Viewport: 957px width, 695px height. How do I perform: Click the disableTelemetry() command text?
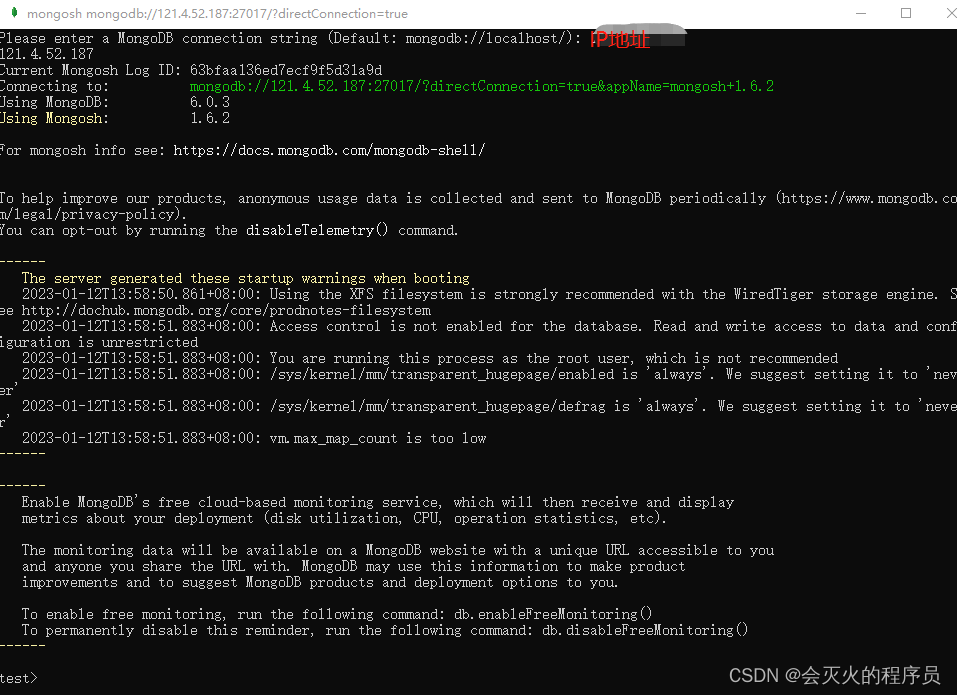[x=317, y=230]
